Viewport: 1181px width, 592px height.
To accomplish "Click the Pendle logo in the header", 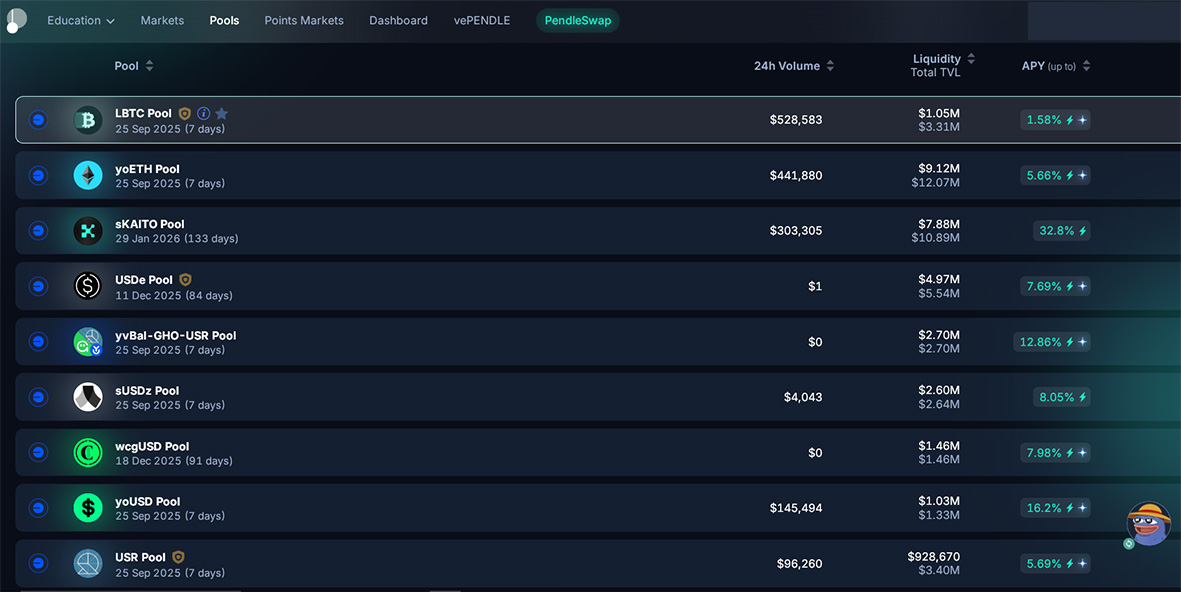I will click(16, 20).
